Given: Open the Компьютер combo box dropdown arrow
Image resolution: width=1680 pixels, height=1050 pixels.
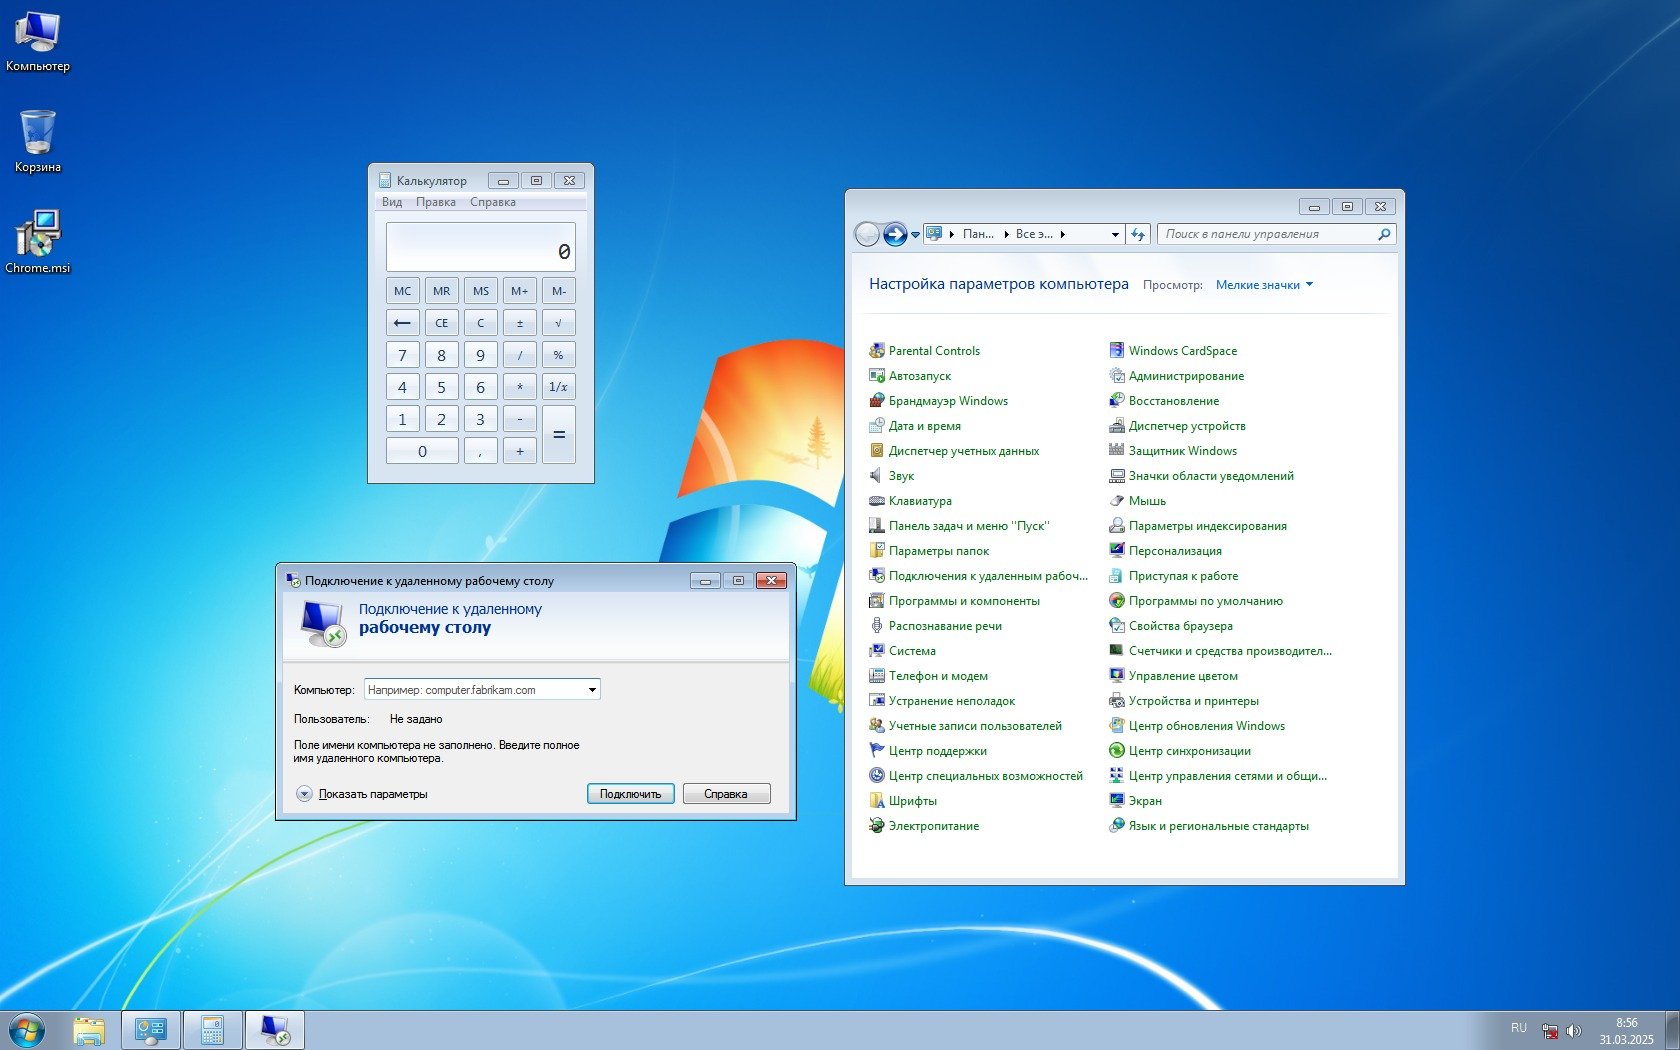Looking at the screenshot, I should pos(592,690).
